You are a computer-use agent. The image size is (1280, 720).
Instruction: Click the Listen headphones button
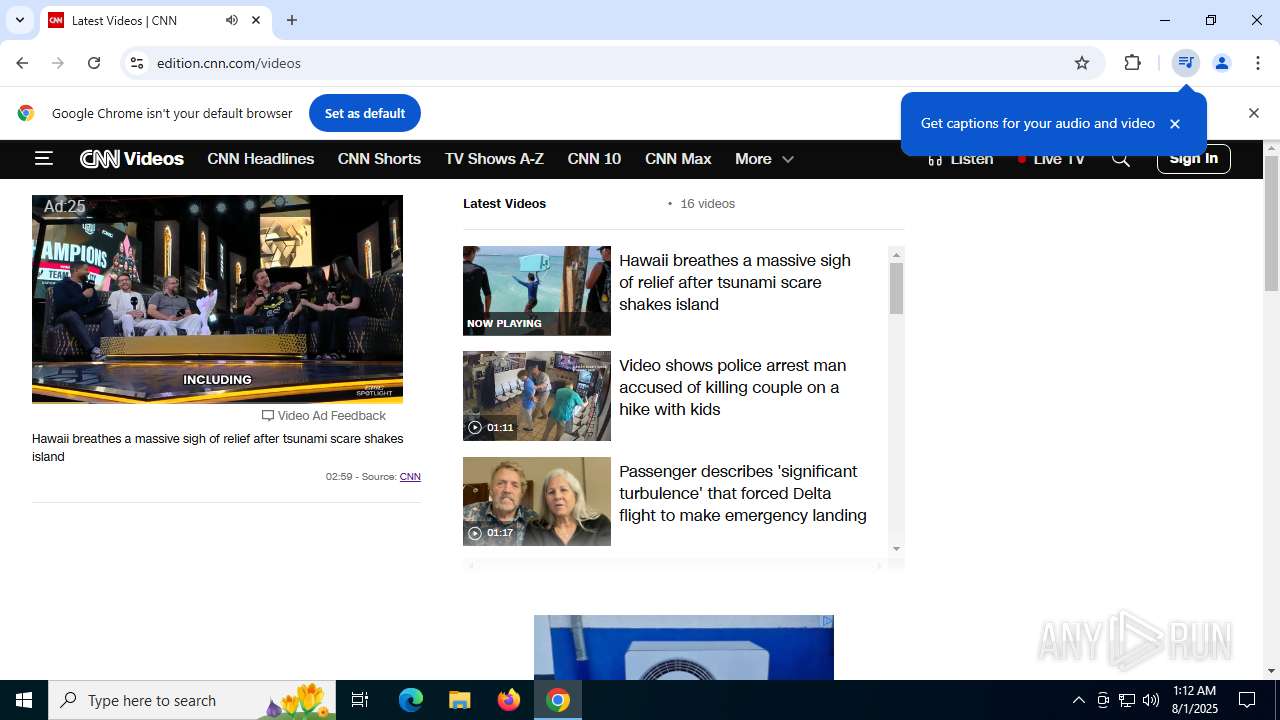(x=960, y=159)
